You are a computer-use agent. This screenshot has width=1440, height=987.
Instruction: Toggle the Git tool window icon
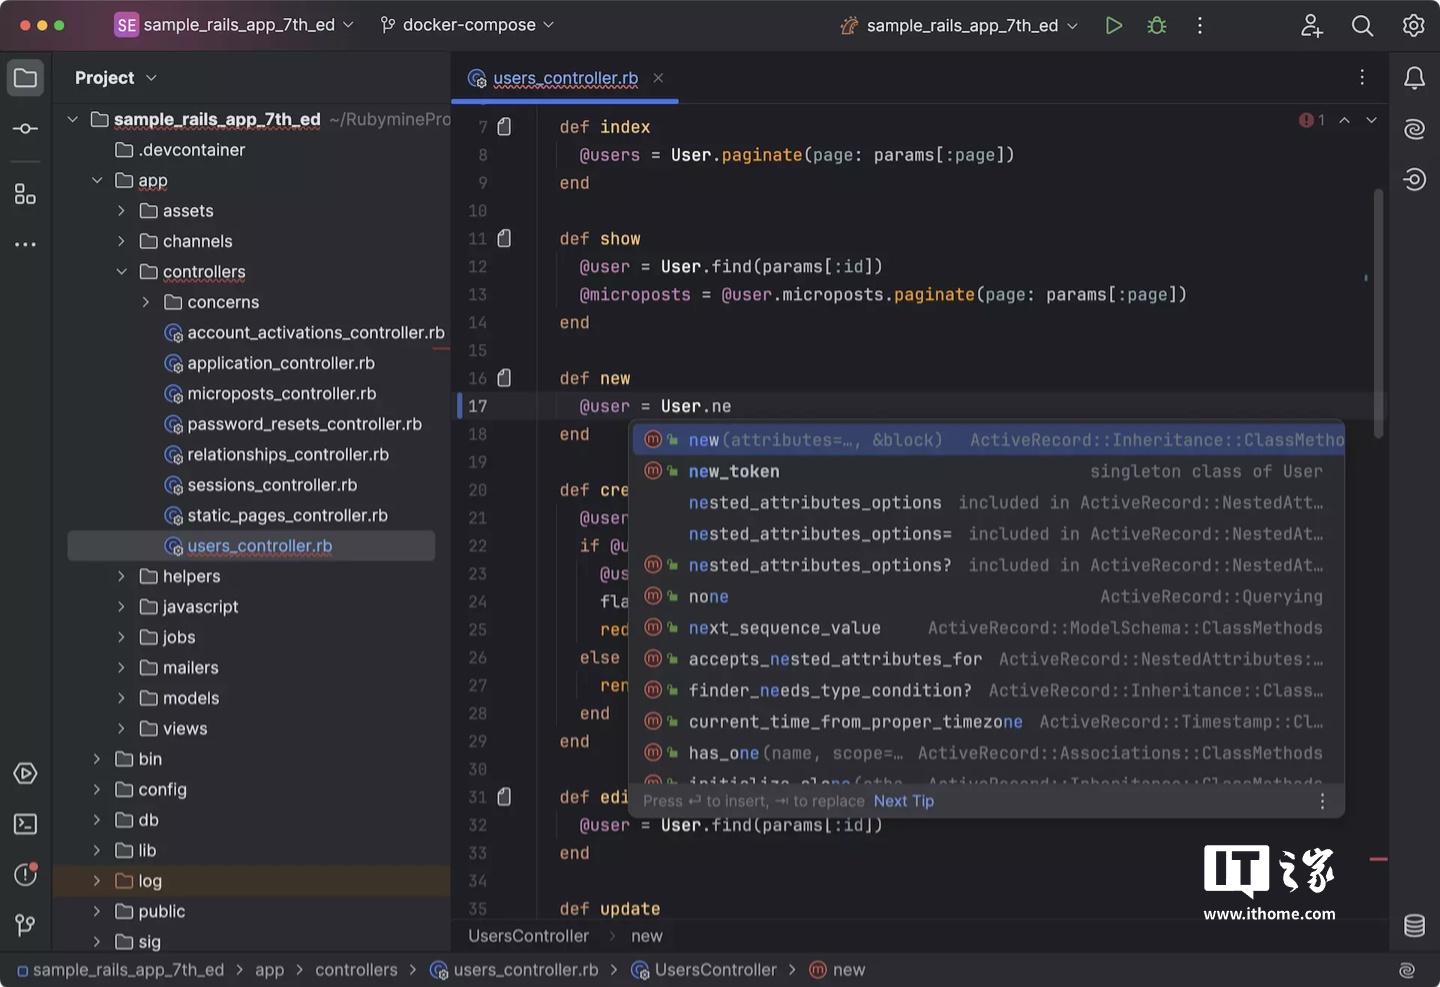pos(26,926)
